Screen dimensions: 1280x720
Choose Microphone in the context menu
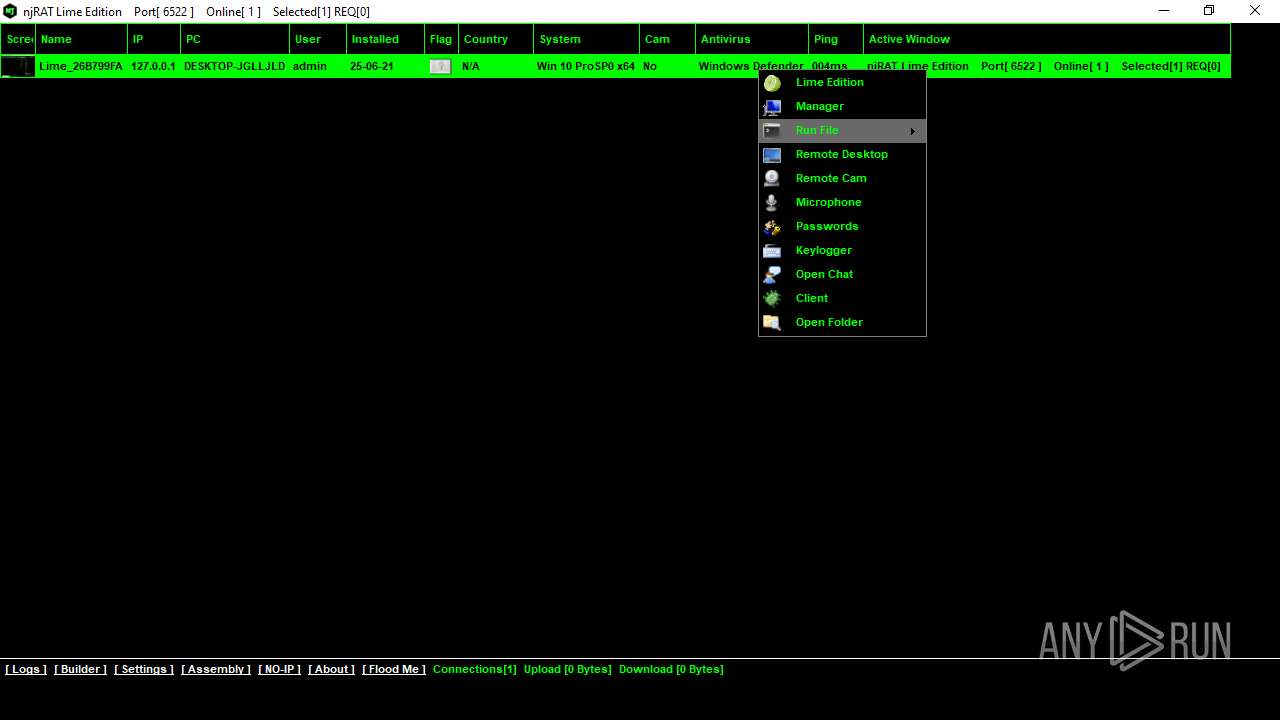pyautogui.click(x=842, y=202)
